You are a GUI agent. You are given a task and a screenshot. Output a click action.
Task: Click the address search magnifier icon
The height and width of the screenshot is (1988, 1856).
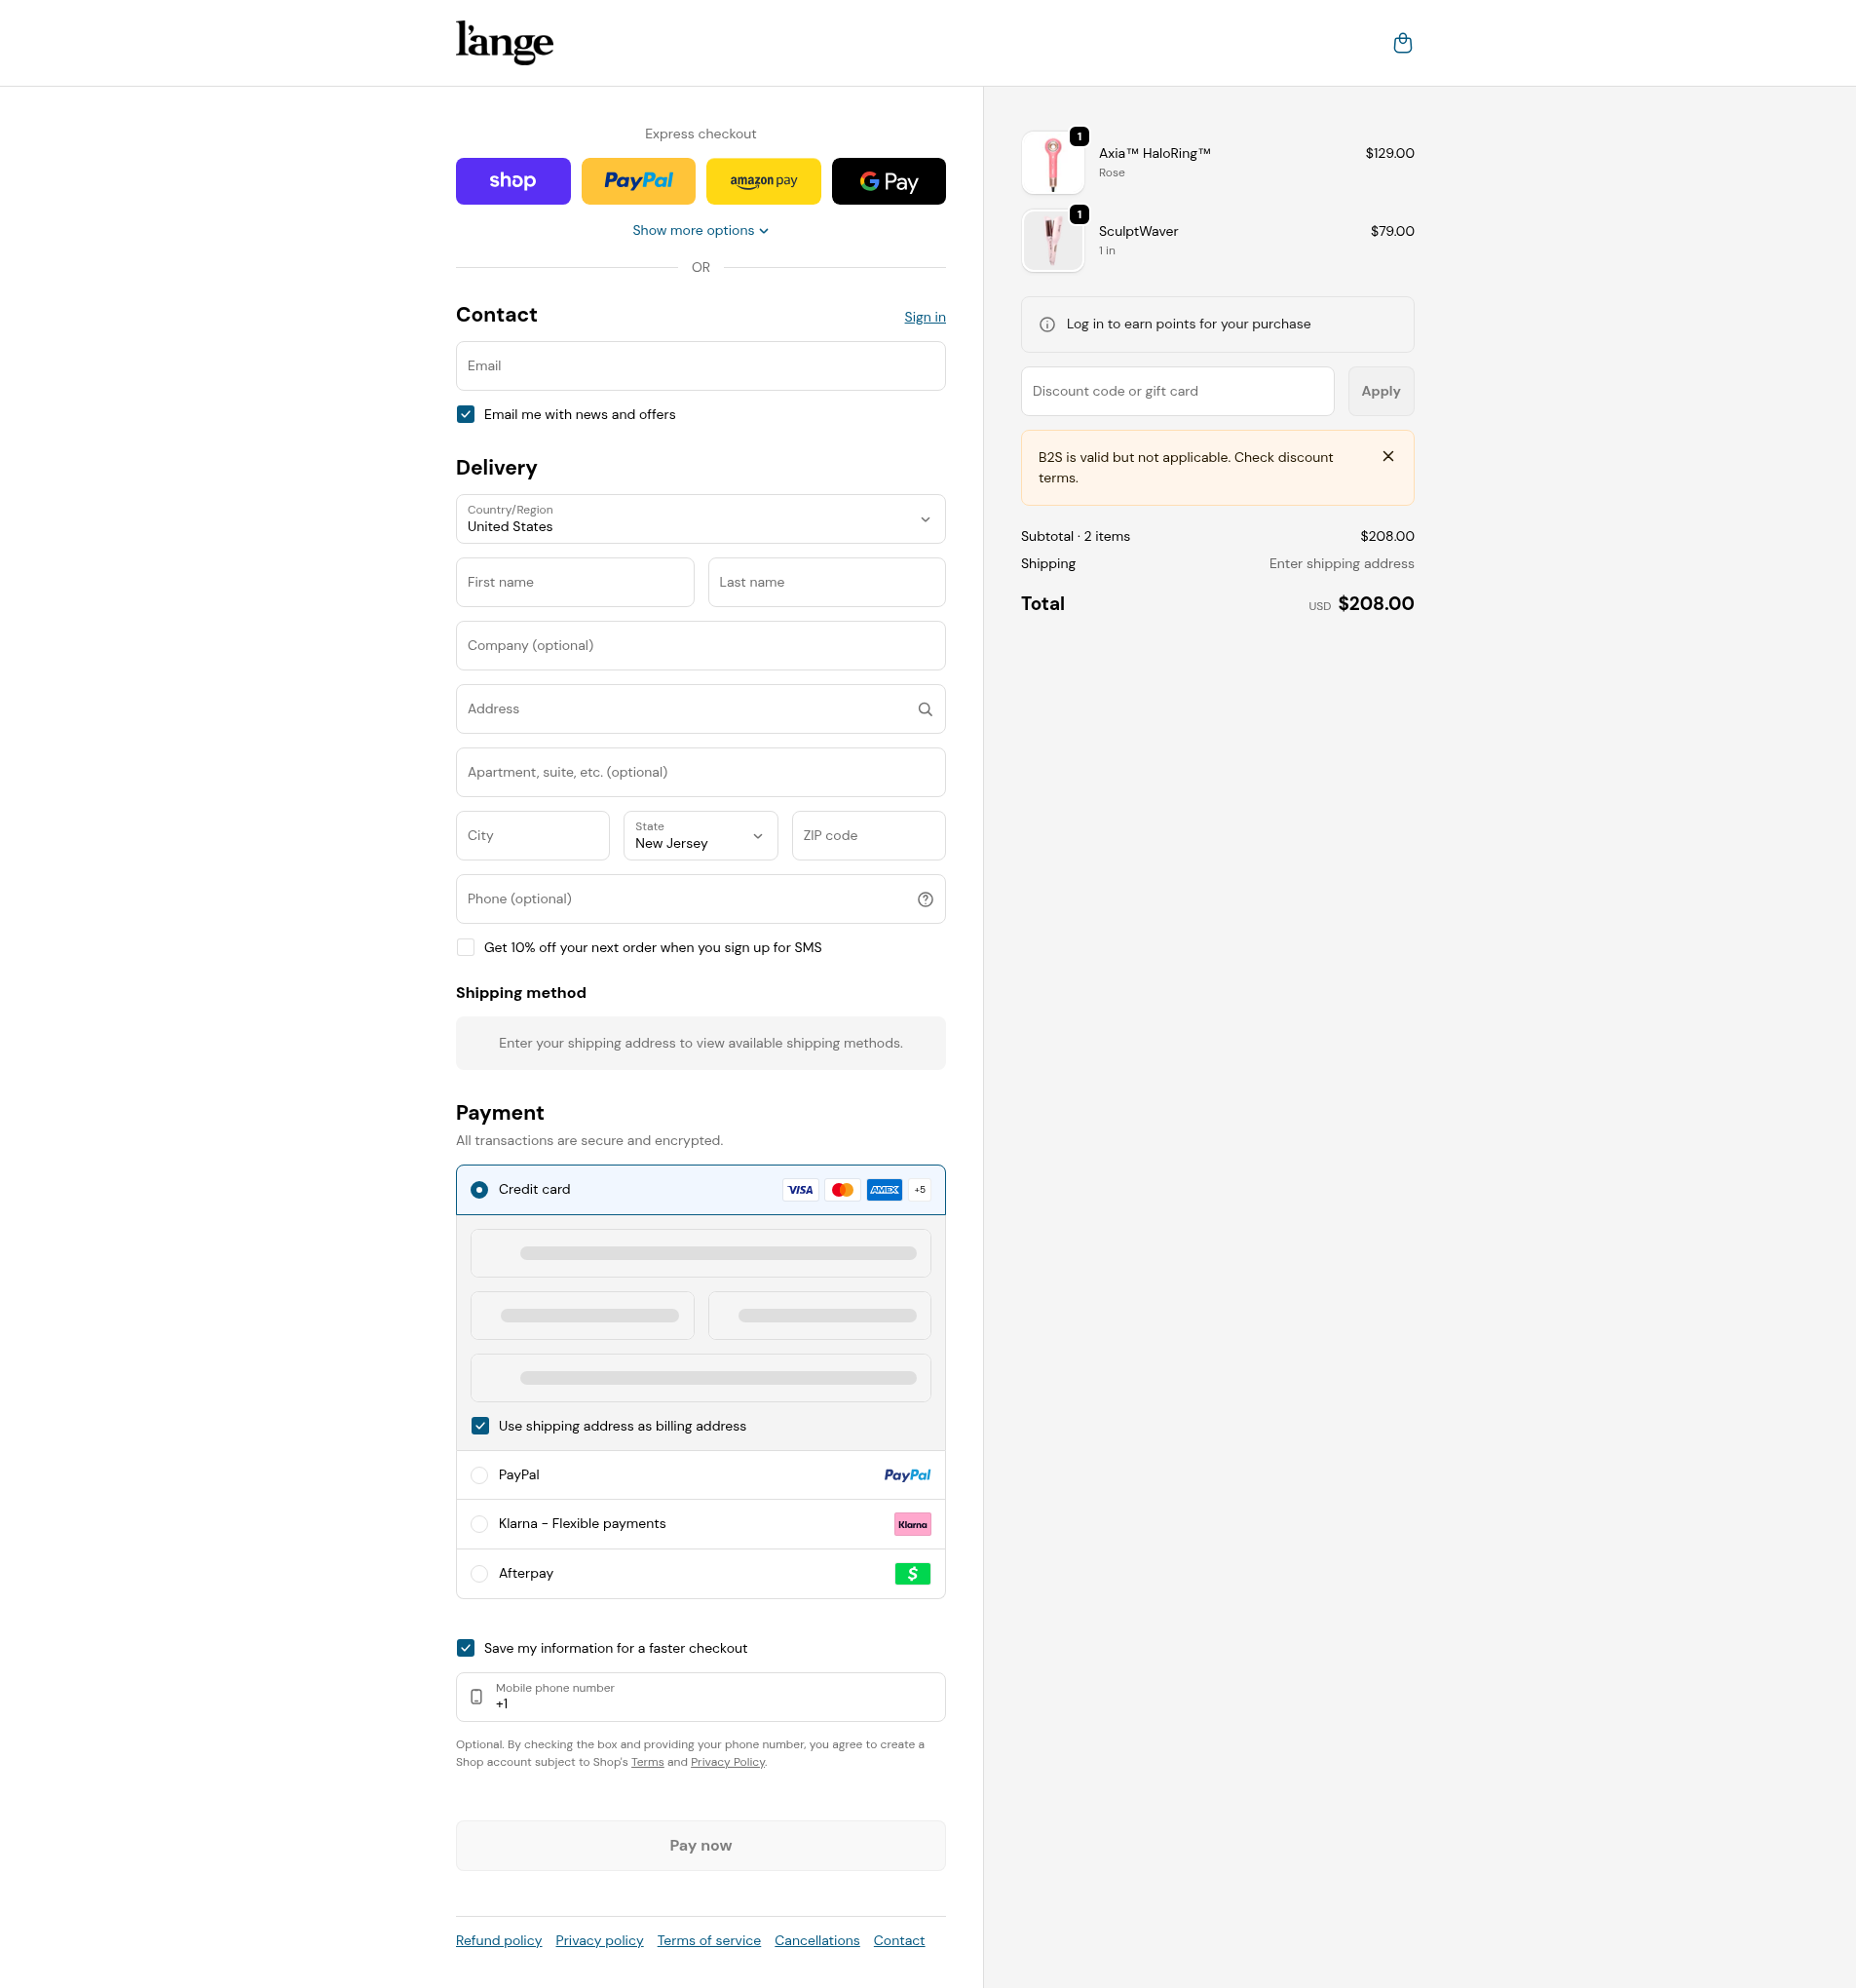click(925, 709)
